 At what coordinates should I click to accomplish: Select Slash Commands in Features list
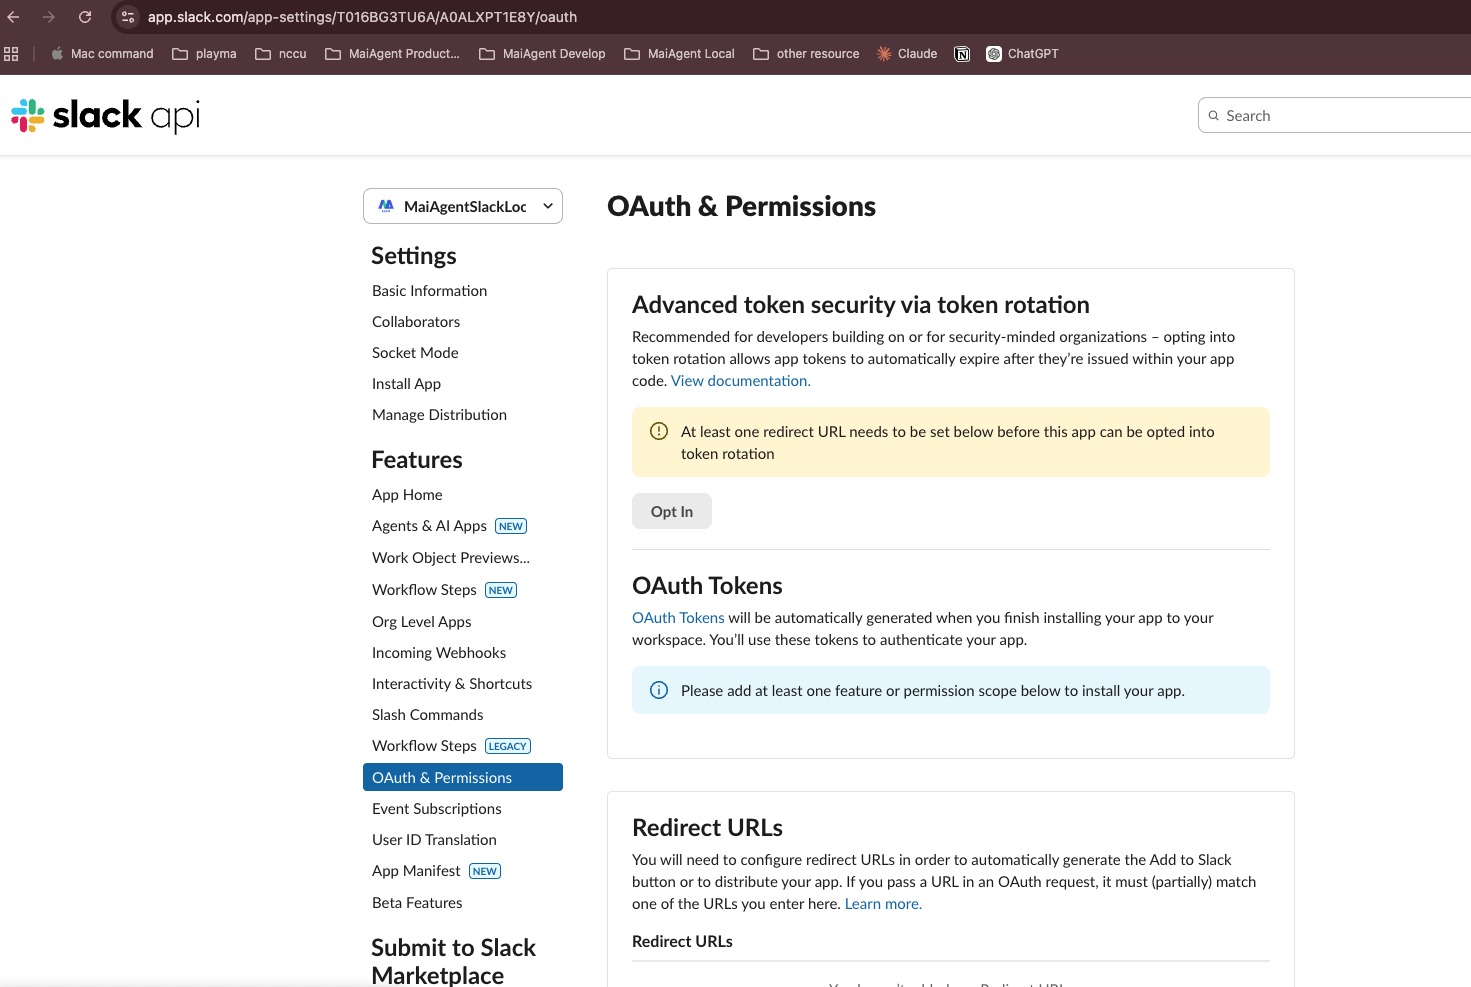[x=427, y=715]
